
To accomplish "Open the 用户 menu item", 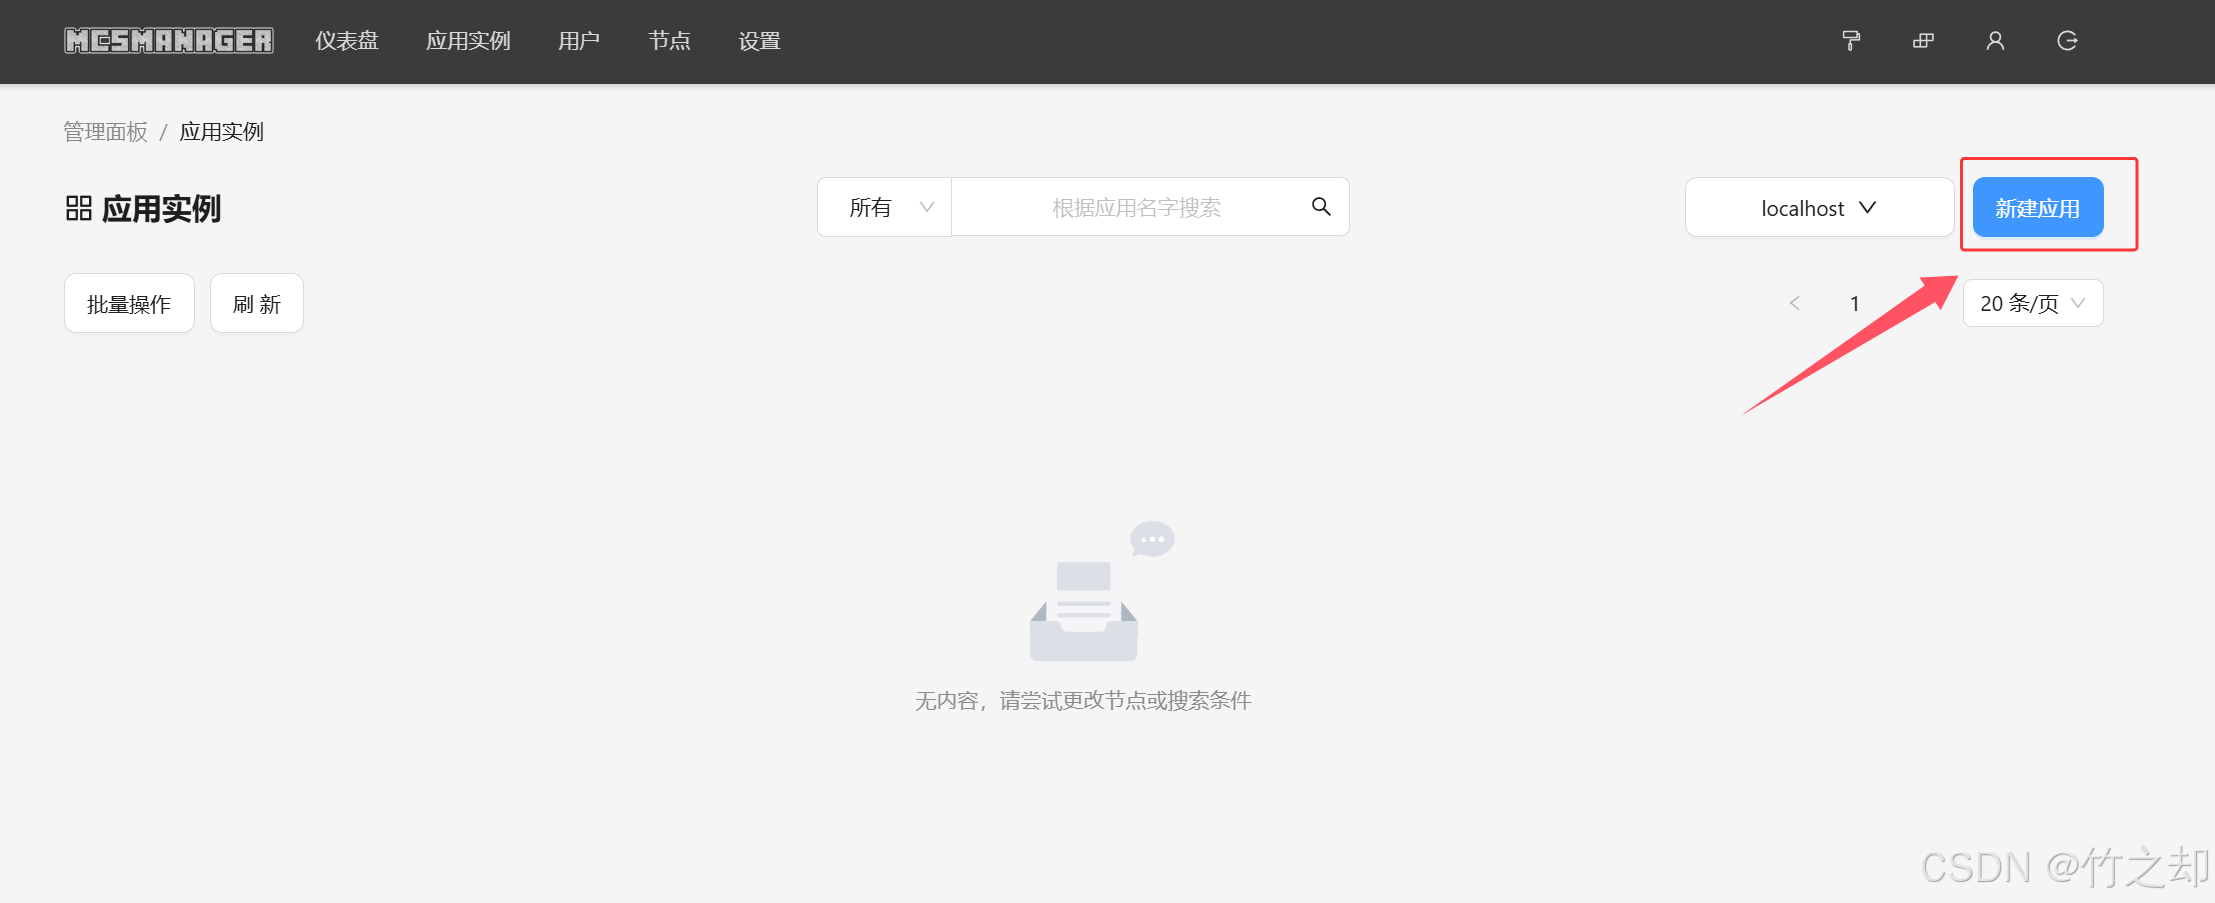I will click(579, 41).
